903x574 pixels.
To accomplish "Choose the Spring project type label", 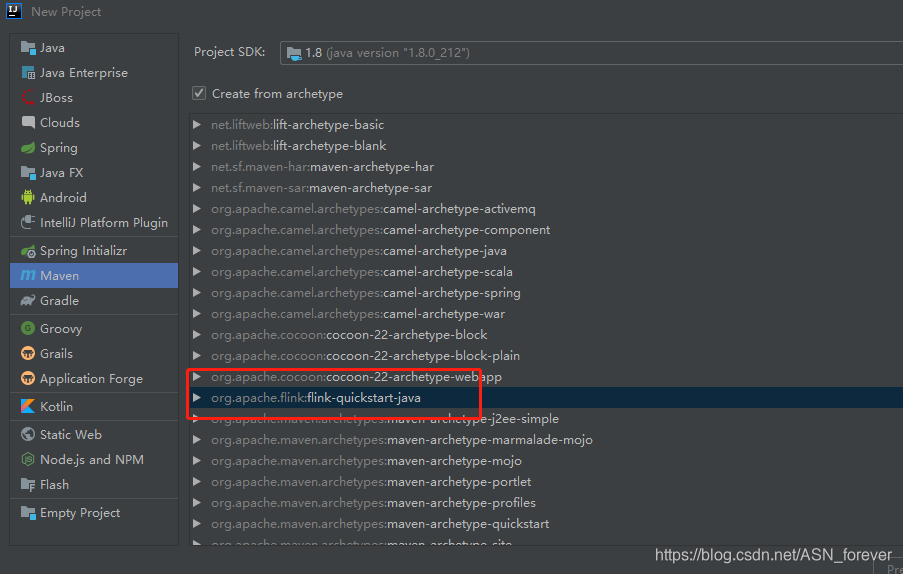I will [x=58, y=148].
